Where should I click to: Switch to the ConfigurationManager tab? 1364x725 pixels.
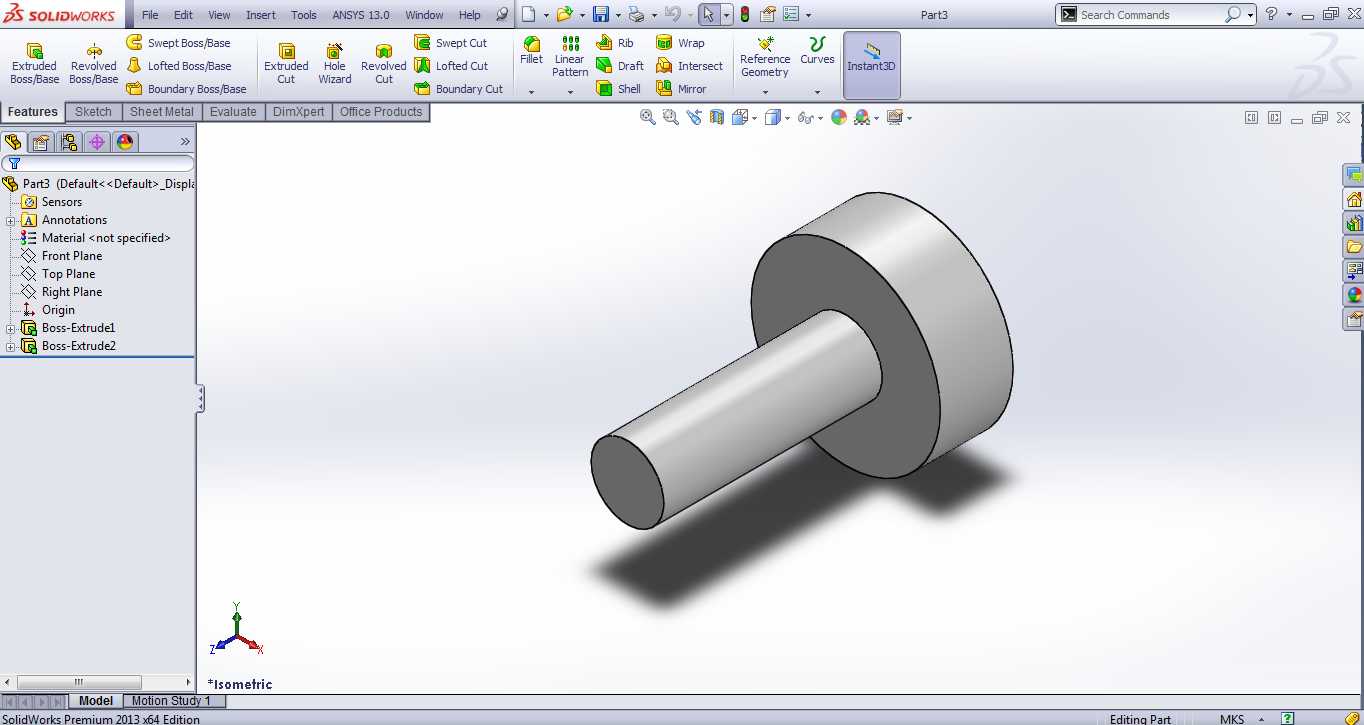click(x=69, y=142)
